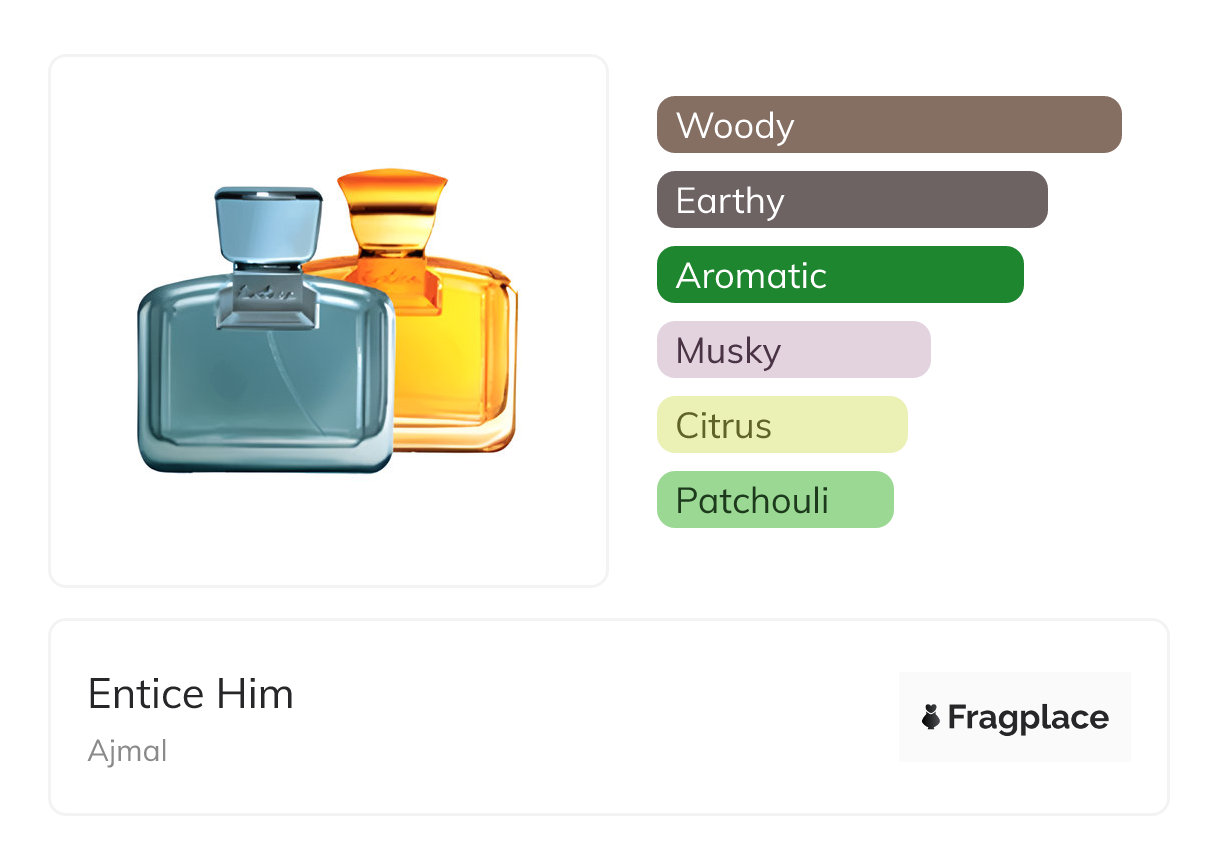The height and width of the screenshot is (864, 1218).
Task: Click the engraved label on blue bottle neck
Action: tap(266, 293)
